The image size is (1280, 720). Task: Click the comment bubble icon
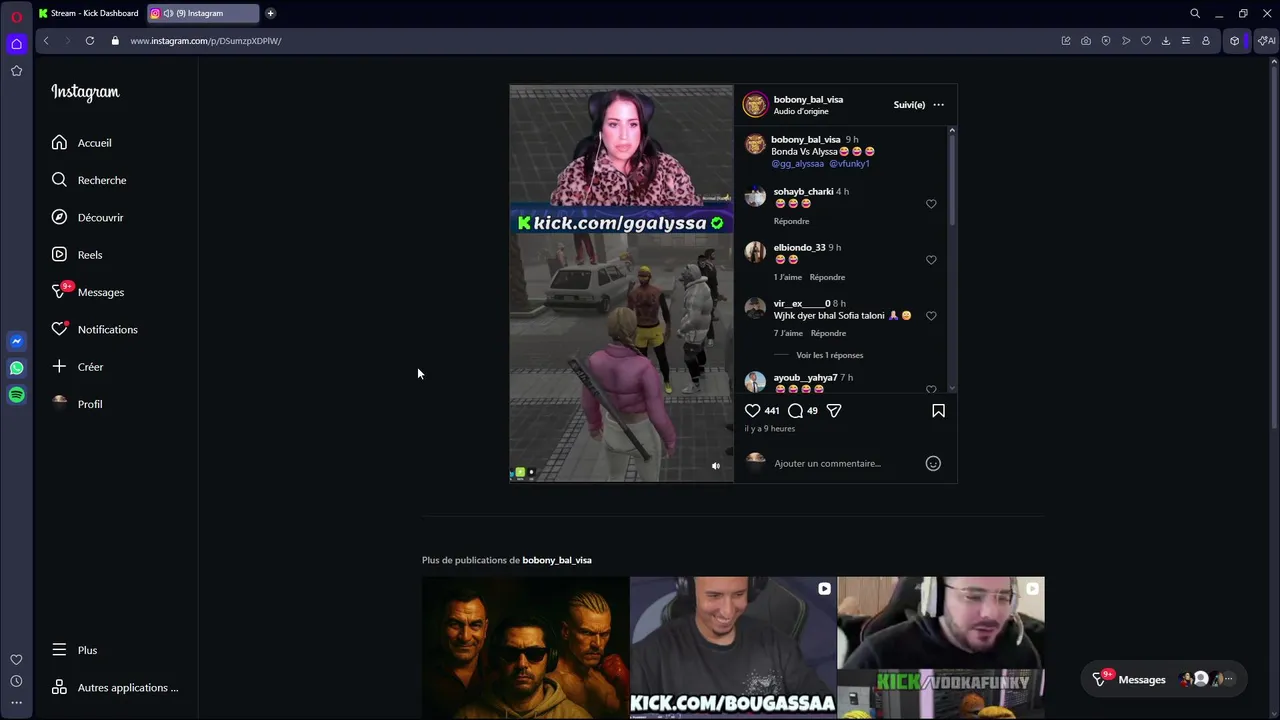795,410
